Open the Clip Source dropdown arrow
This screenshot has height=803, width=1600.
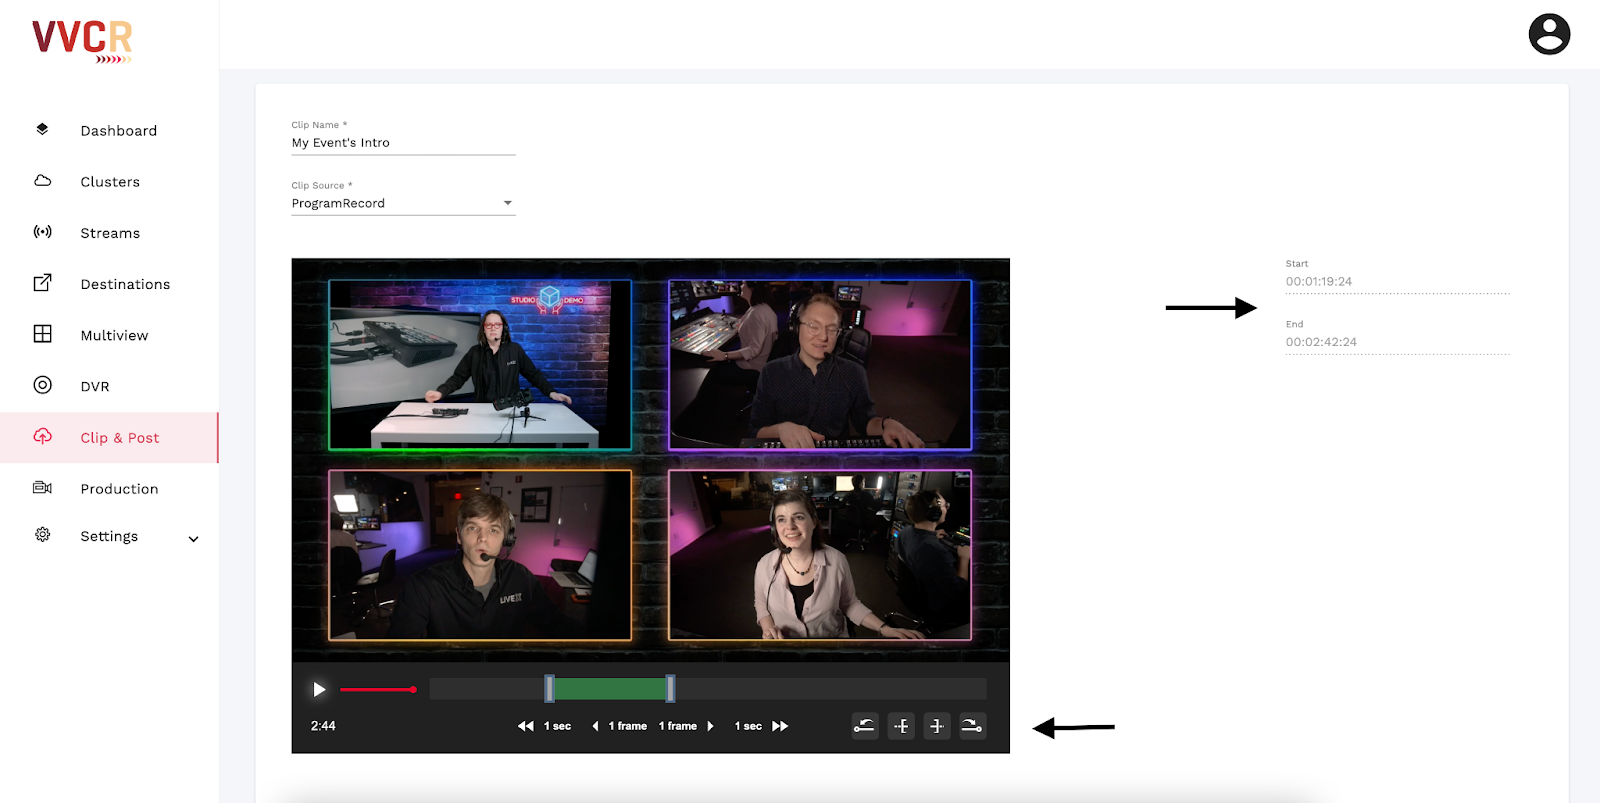(508, 203)
